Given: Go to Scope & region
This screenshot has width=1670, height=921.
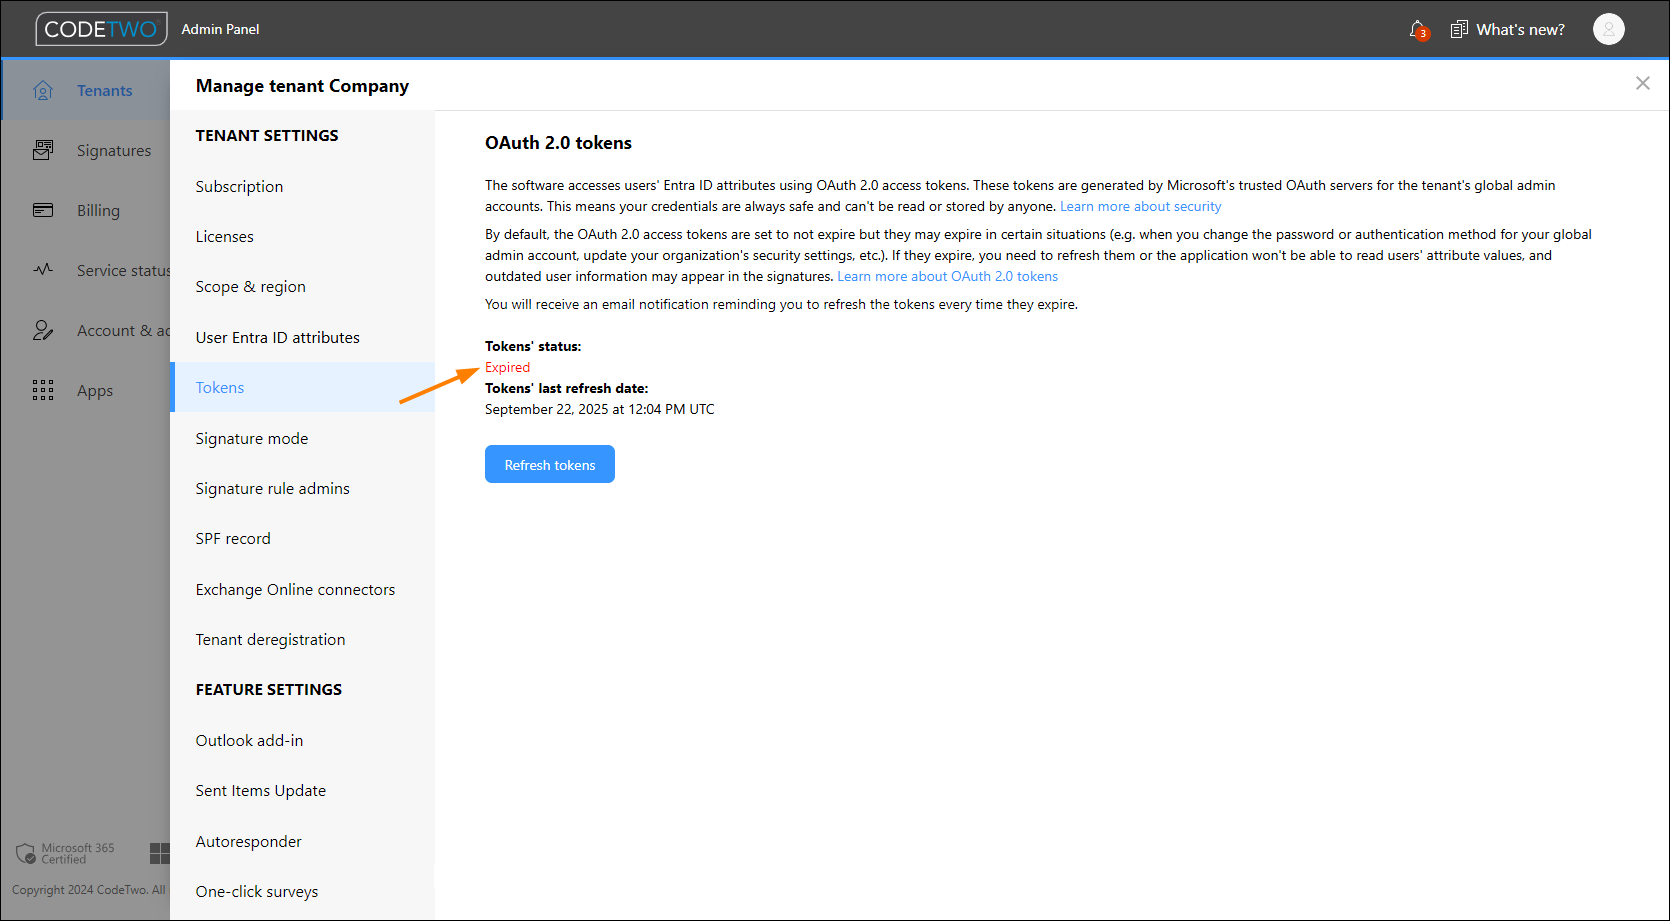Looking at the screenshot, I should click(302, 286).
